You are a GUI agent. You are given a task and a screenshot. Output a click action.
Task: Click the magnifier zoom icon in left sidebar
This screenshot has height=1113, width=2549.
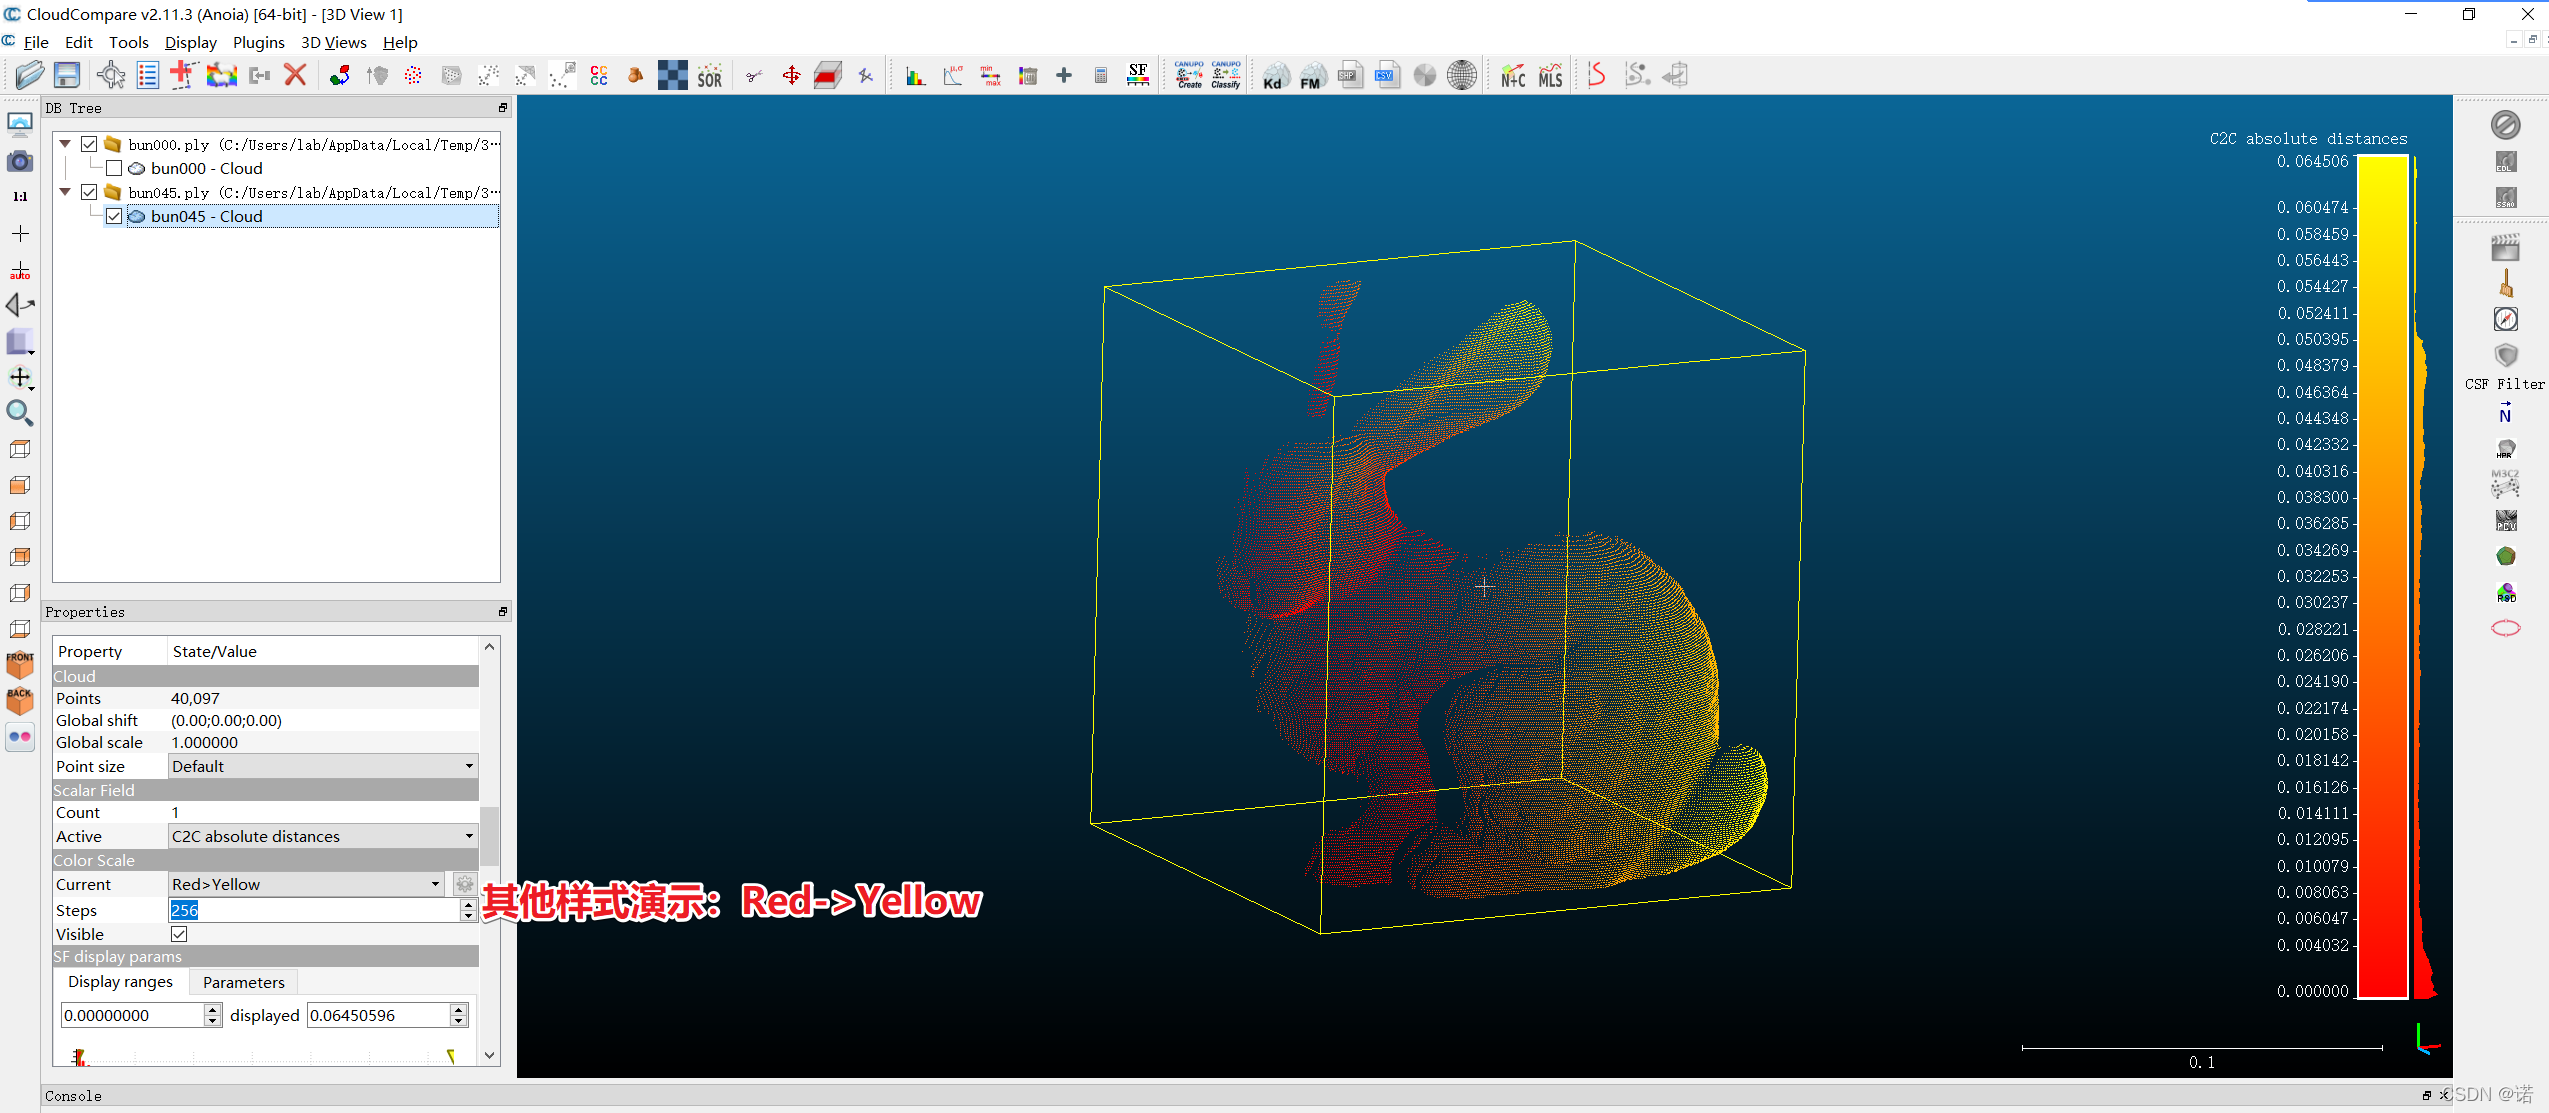(x=19, y=413)
